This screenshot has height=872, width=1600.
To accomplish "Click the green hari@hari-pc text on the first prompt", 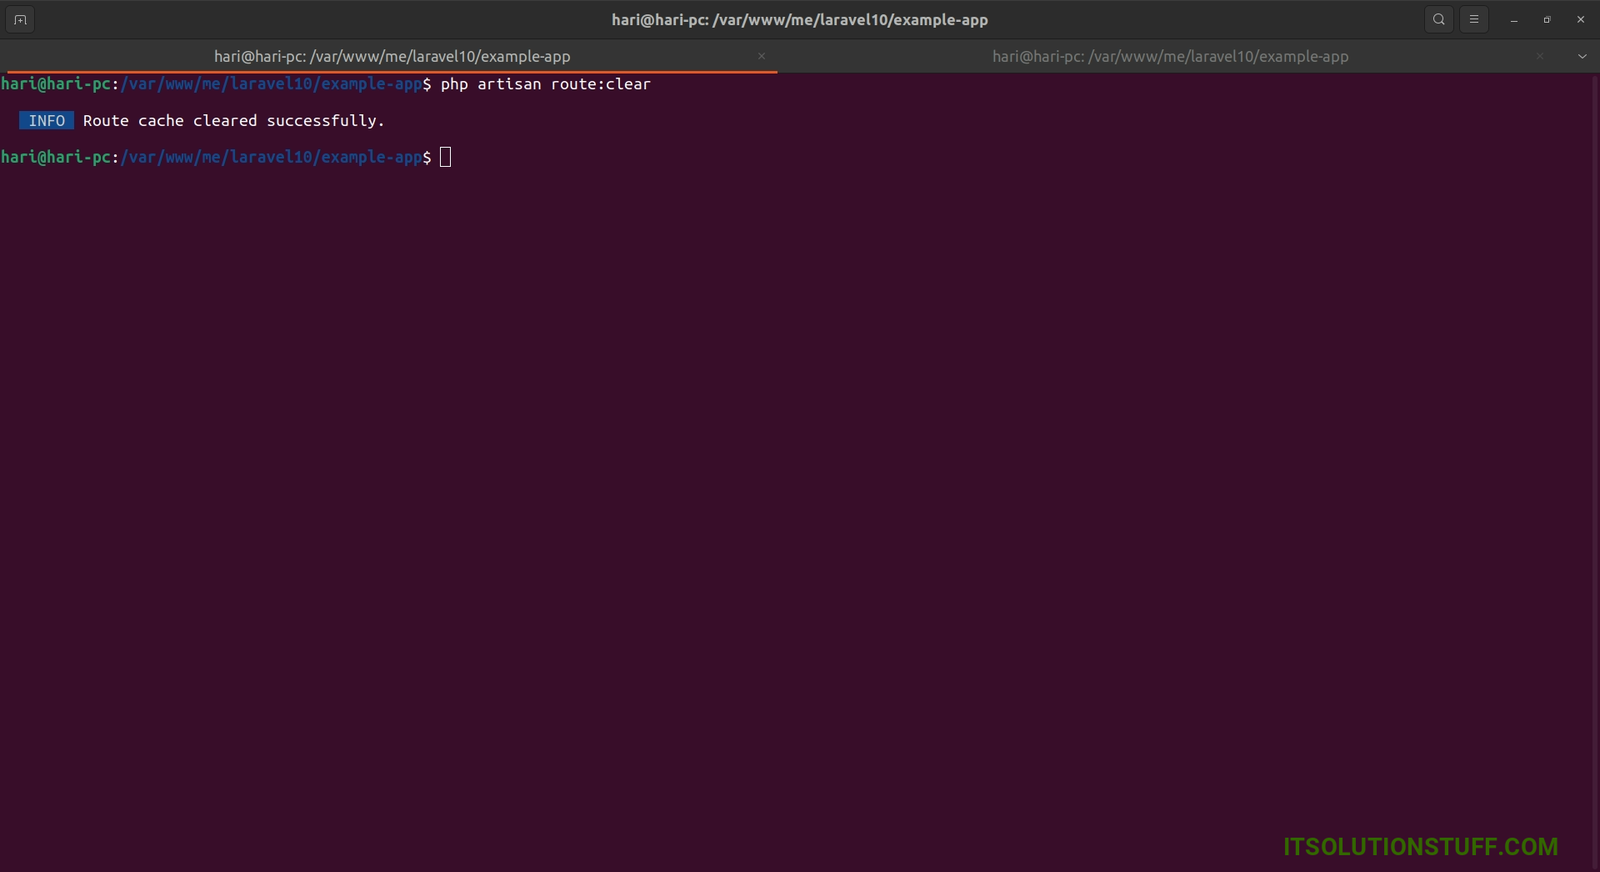I will [x=56, y=84].
